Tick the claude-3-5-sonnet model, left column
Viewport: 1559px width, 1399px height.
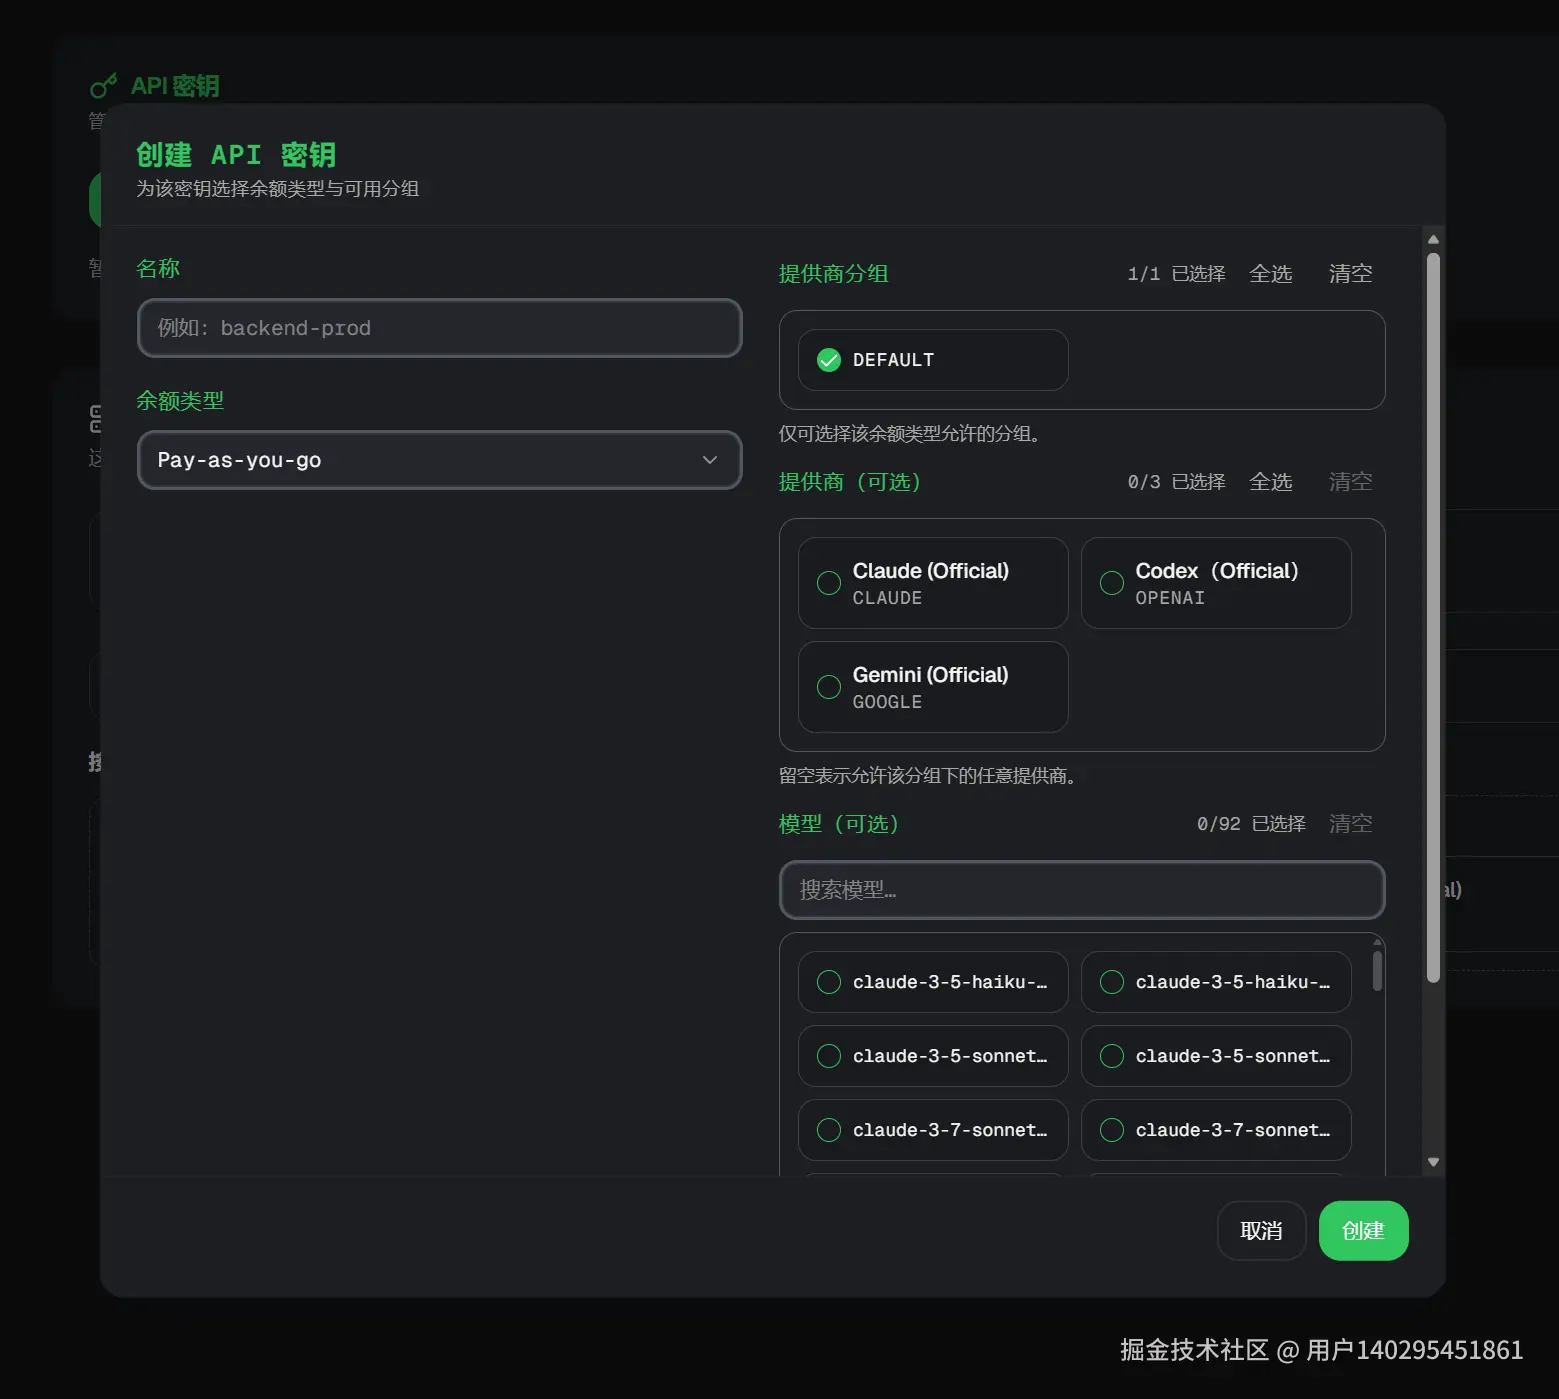pyautogui.click(x=933, y=1056)
